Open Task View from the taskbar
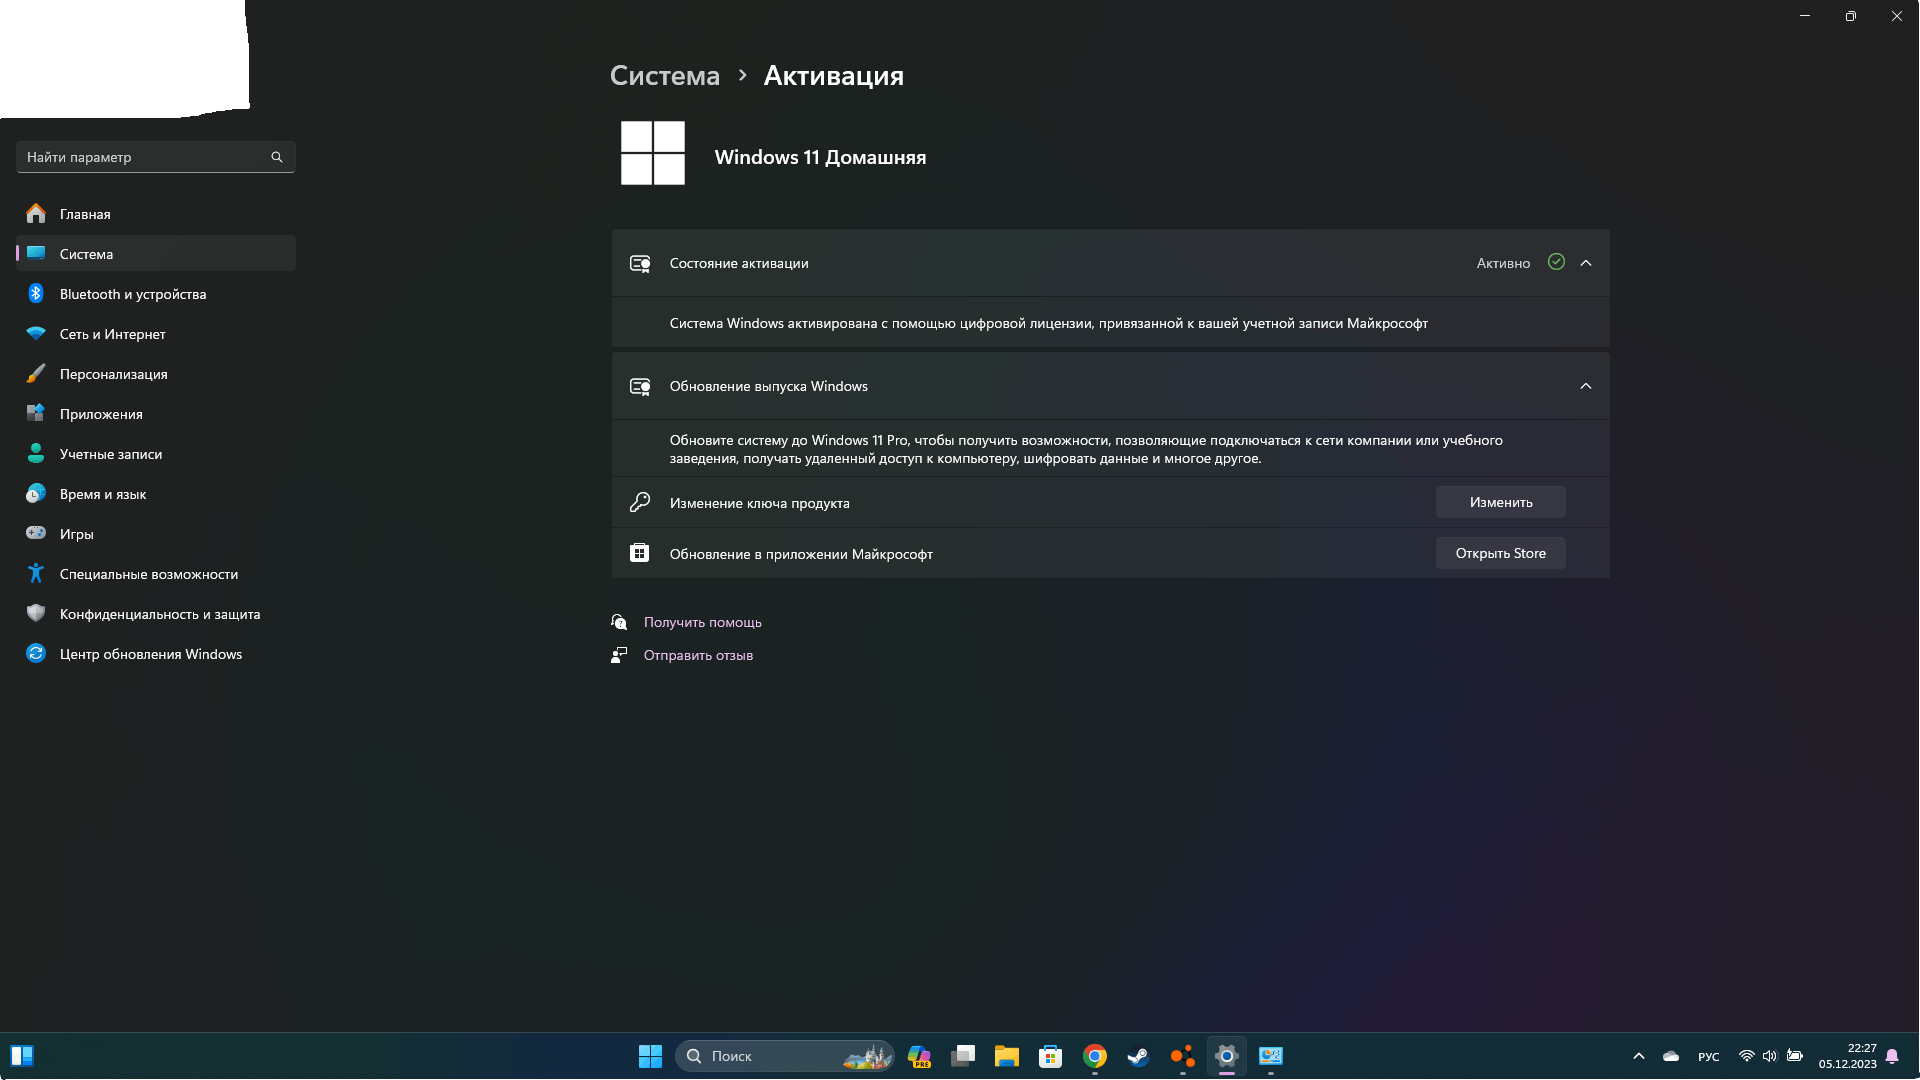 pos(963,1056)
